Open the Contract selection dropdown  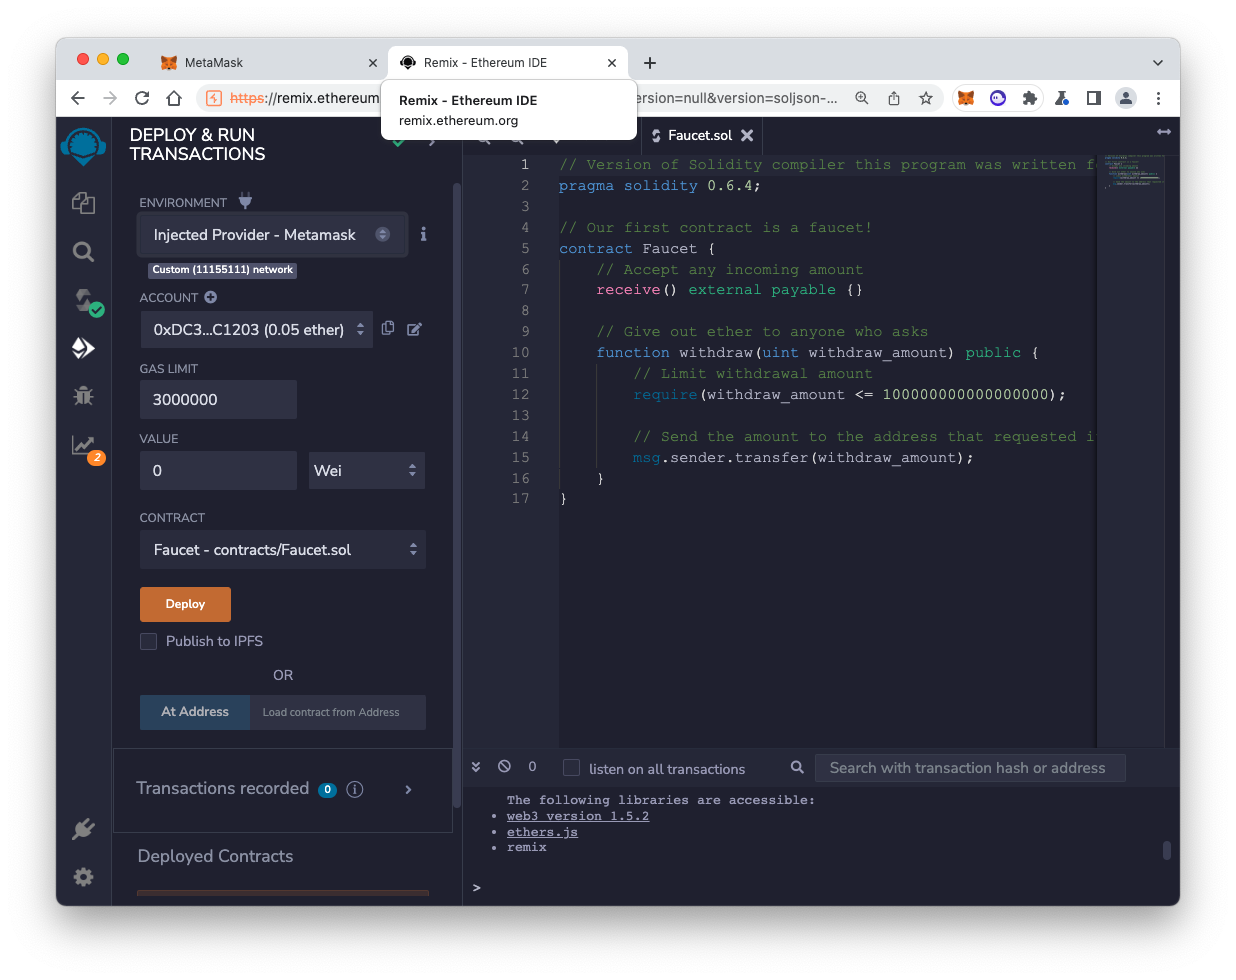coord(283,550)
